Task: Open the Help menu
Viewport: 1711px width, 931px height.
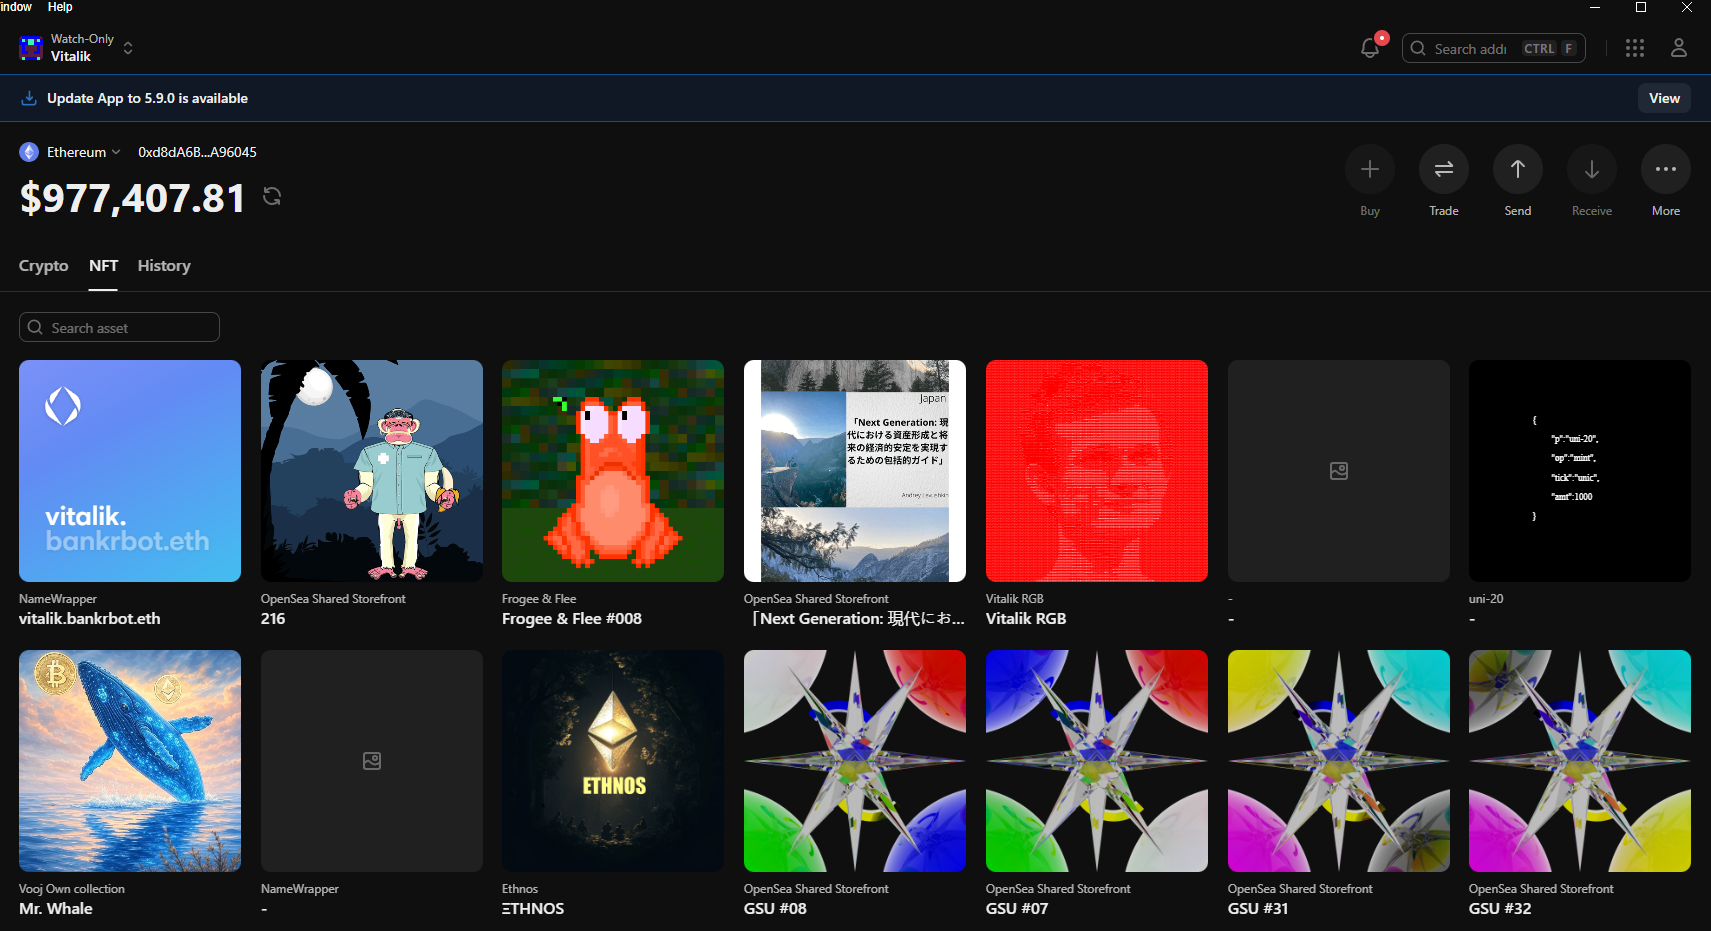Action: click(60, 7)
